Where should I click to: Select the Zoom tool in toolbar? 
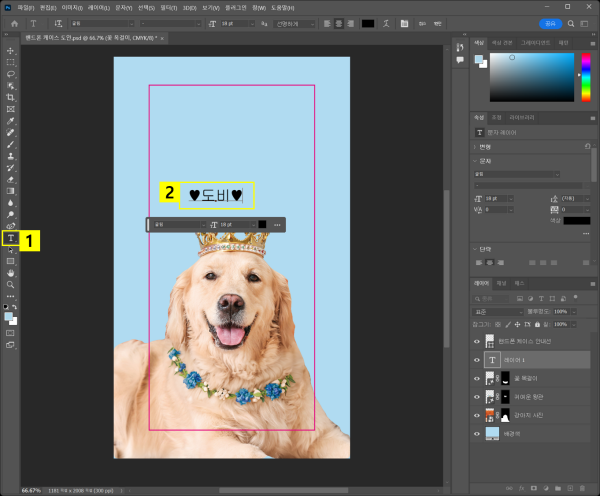click(11, 284)
